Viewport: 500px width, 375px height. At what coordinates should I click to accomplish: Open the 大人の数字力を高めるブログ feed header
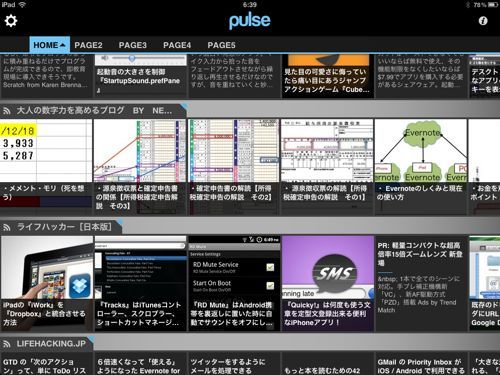(x=93, y=111)
